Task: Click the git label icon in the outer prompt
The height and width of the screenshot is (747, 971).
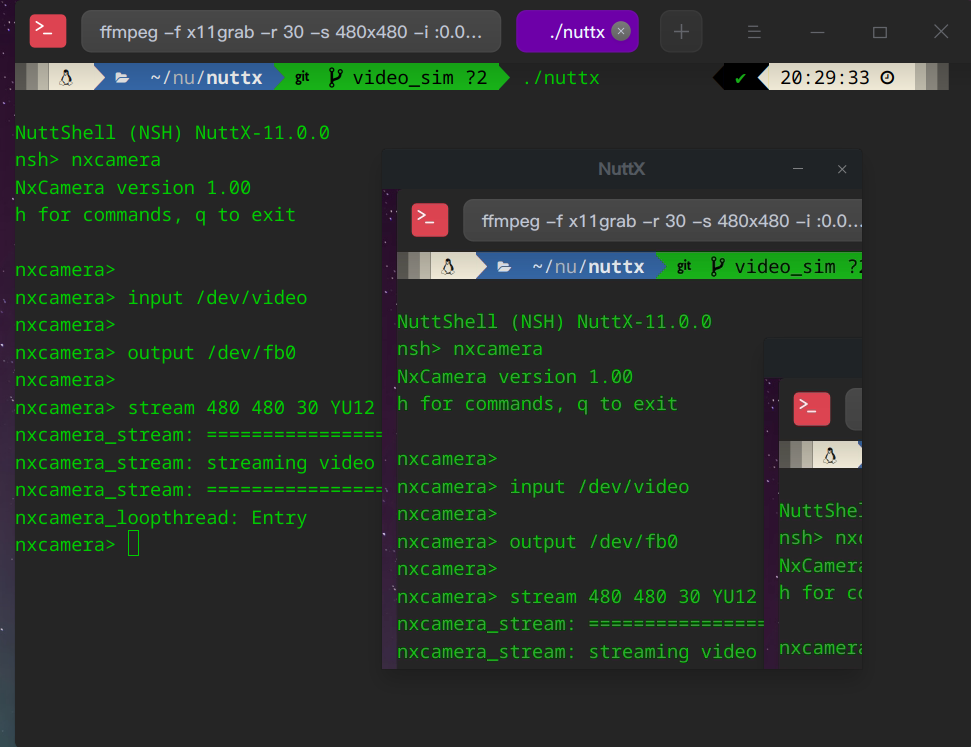Action: coord(302,77)
